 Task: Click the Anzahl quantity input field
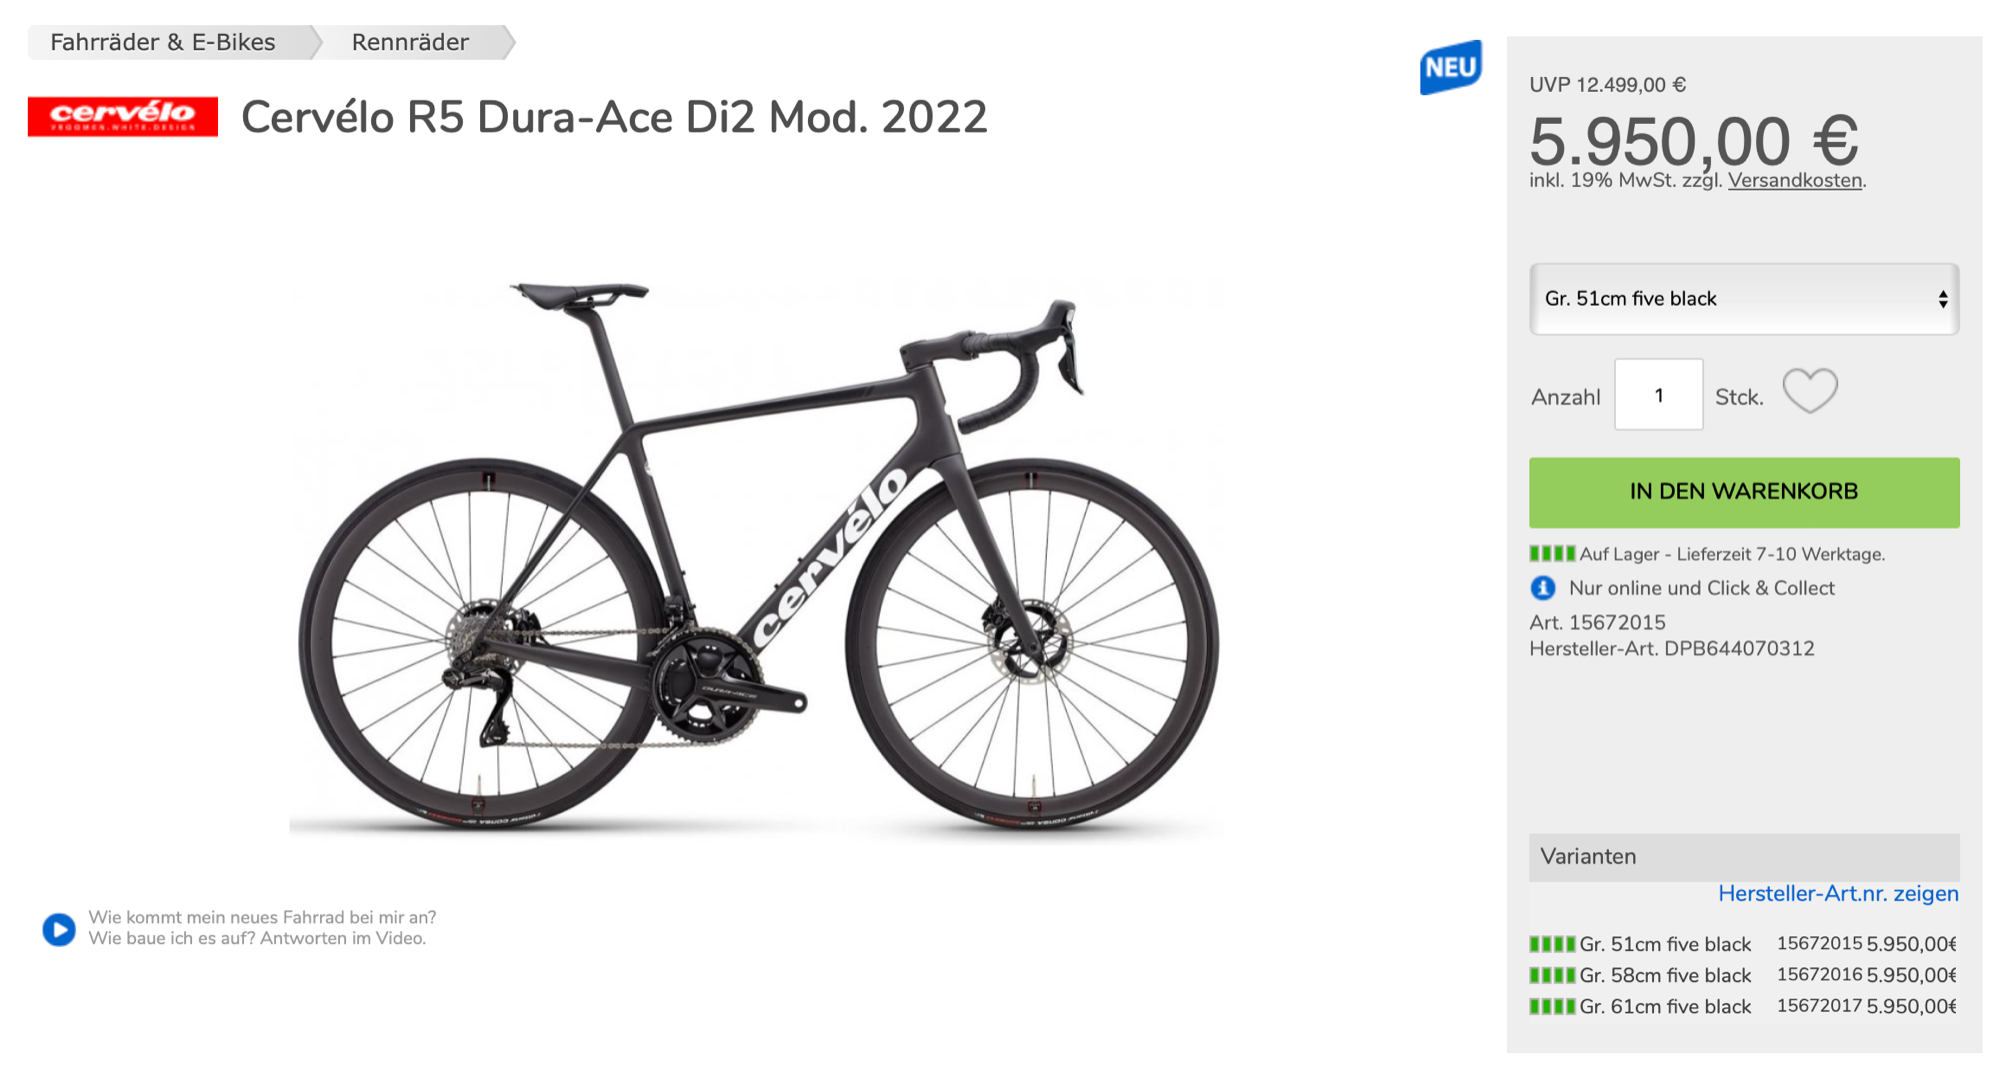pyautogui.click(x=1658, y=395)
